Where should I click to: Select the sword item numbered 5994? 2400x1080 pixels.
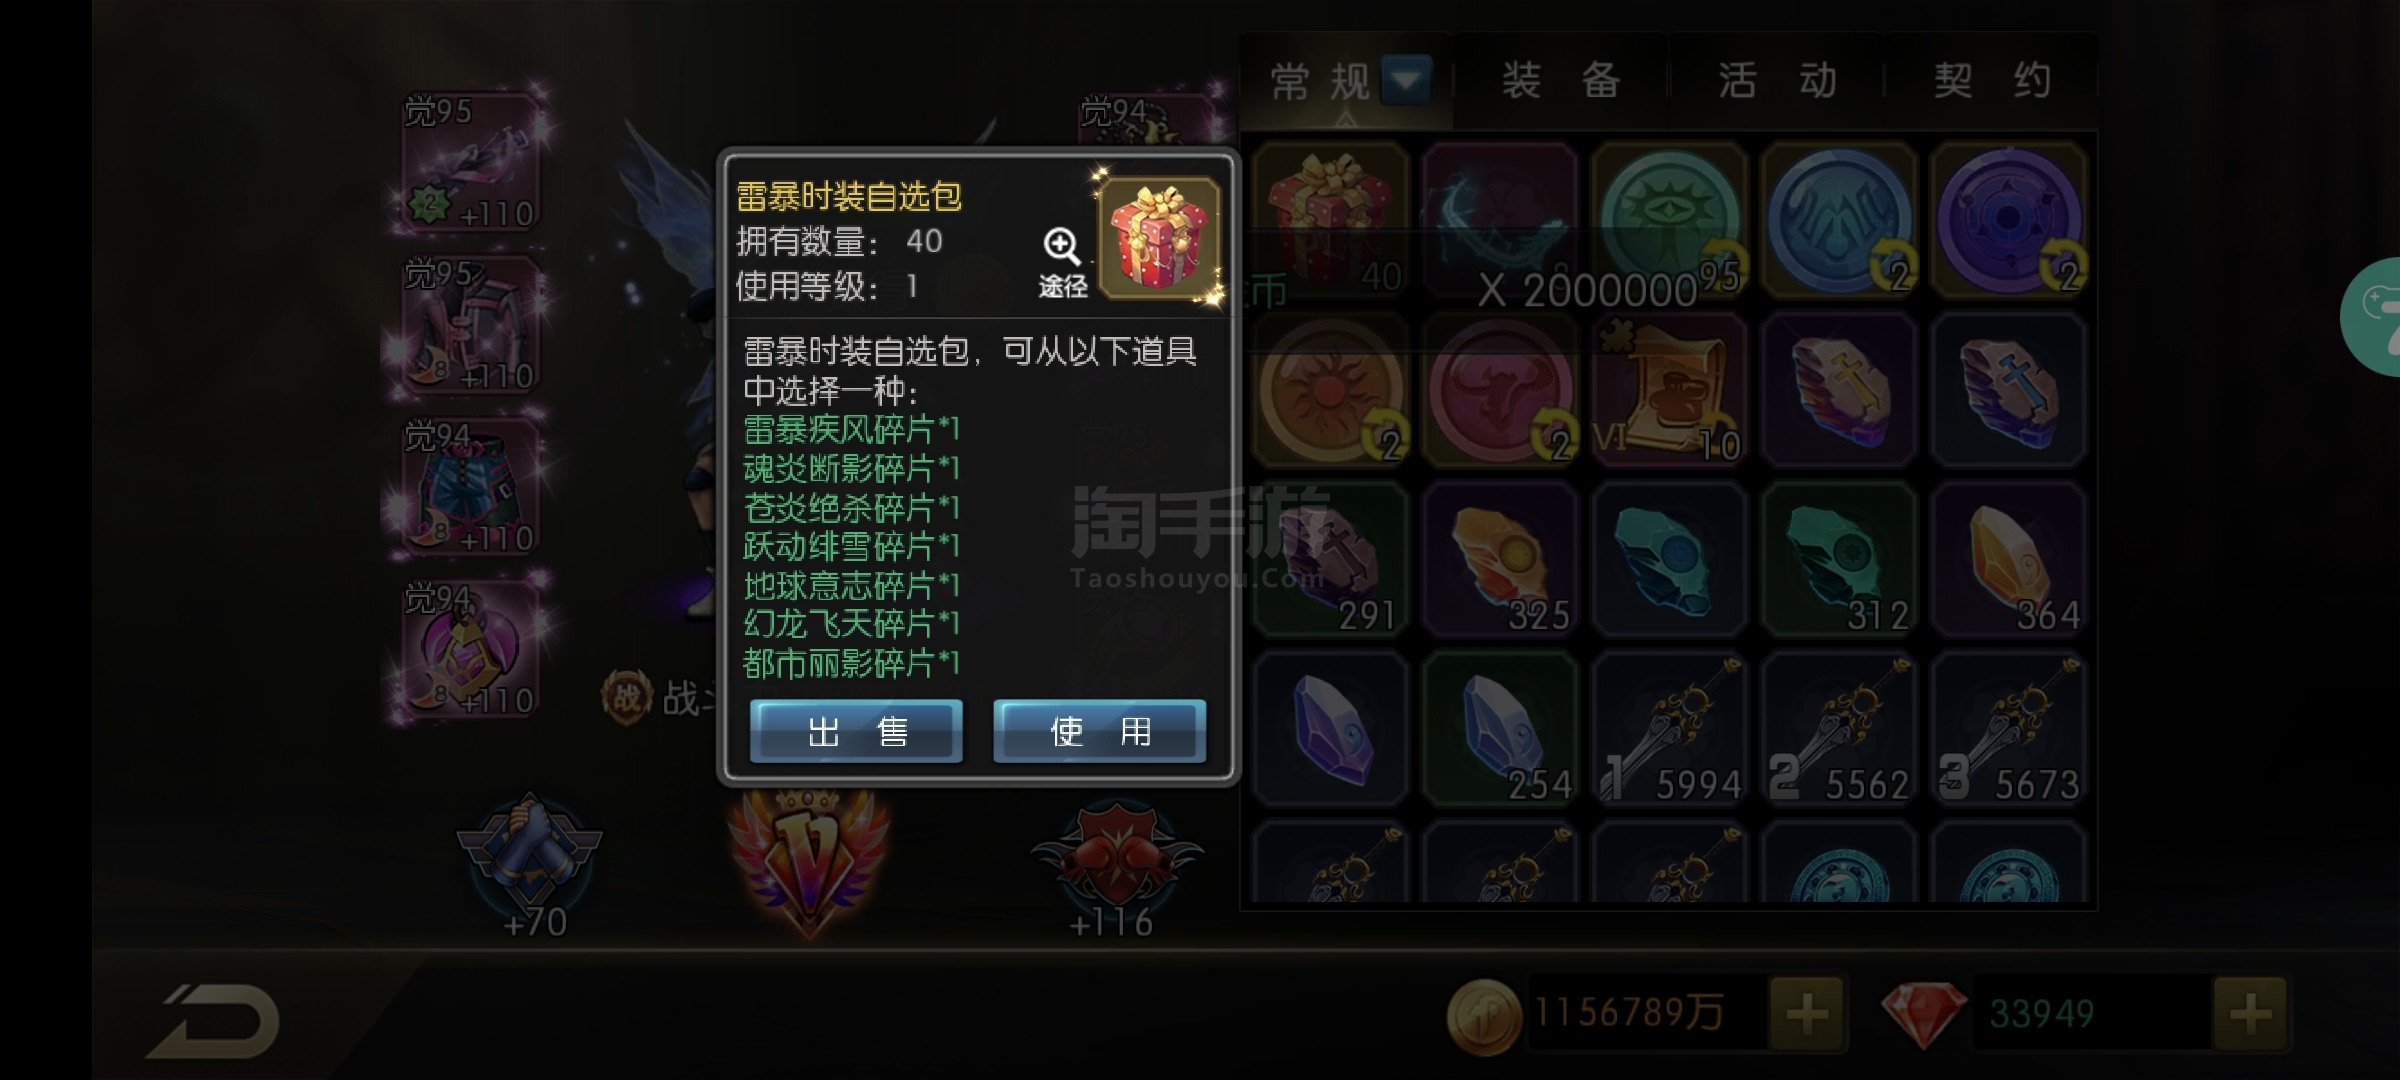pyautogui.click(x=1669, y=729)
